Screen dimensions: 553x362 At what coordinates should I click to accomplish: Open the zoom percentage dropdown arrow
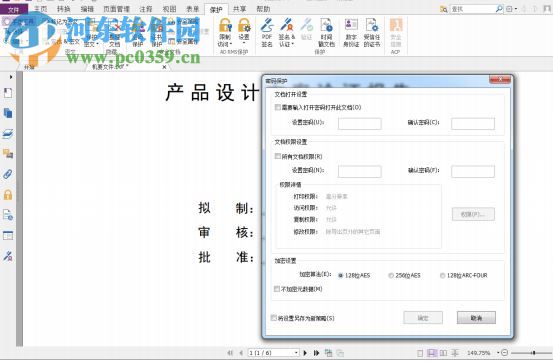coord(498,352)
